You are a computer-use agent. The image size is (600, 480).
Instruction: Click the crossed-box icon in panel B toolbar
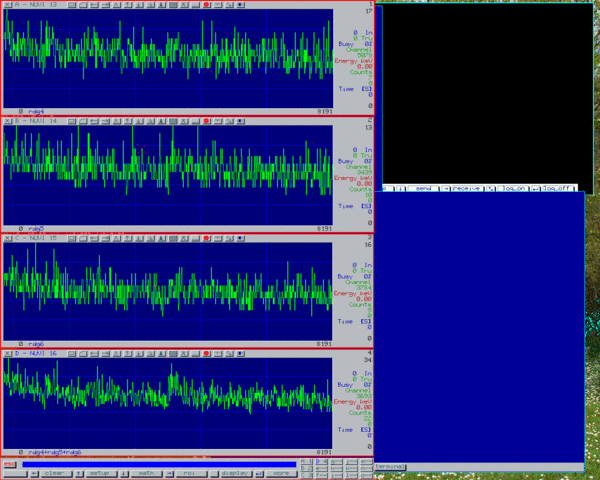coord(184,121)
